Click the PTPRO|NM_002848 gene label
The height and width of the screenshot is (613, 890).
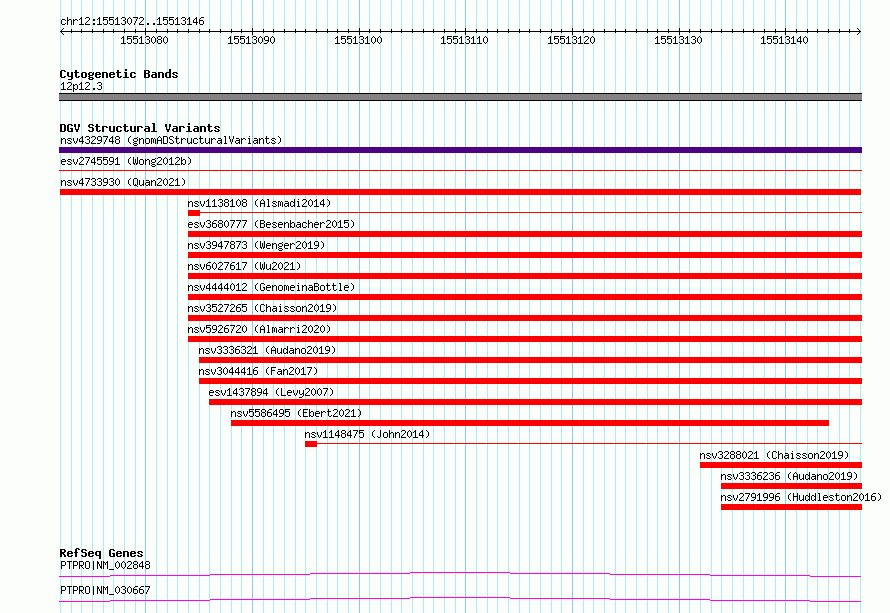coord(105,565)
